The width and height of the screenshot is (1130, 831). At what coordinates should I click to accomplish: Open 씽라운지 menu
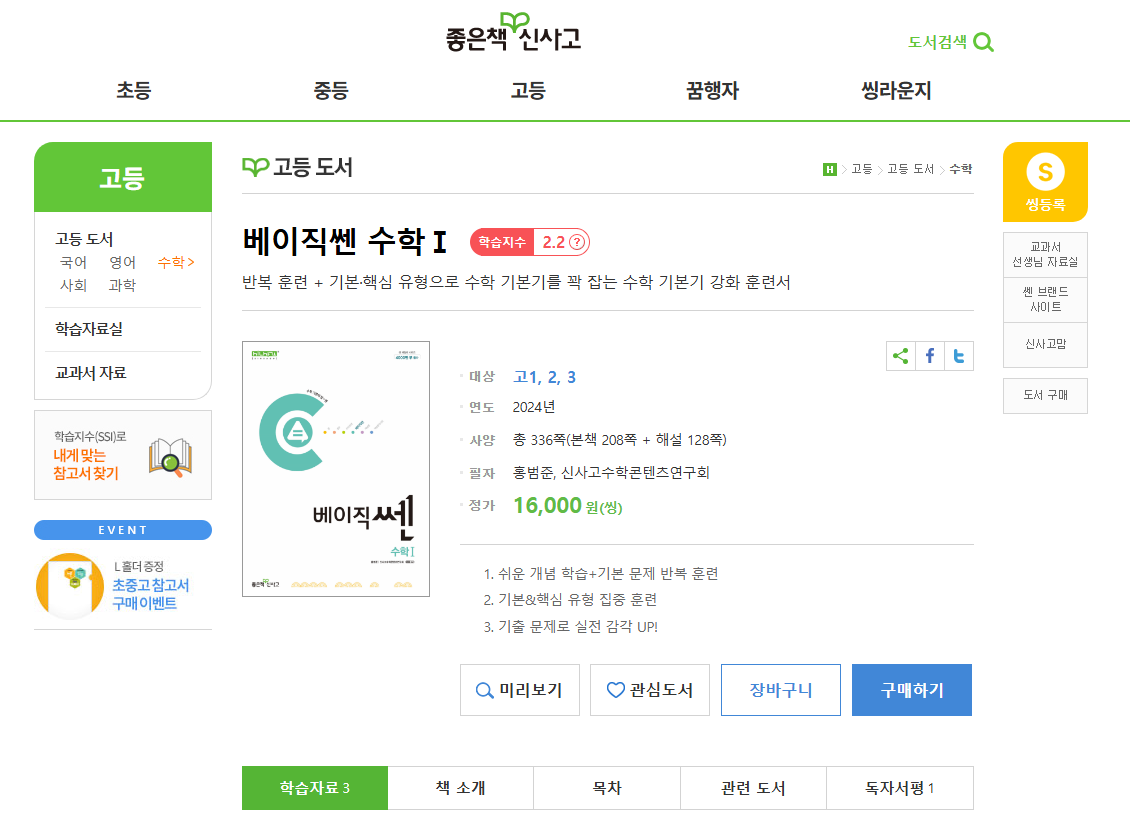pos(897,91)
